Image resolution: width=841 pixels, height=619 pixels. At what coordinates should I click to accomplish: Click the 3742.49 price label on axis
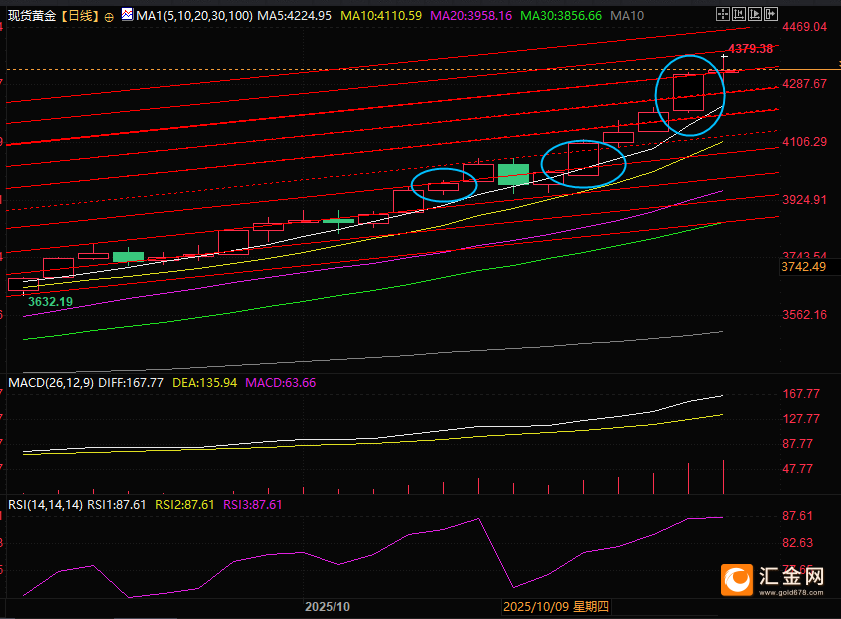point(803,267)
